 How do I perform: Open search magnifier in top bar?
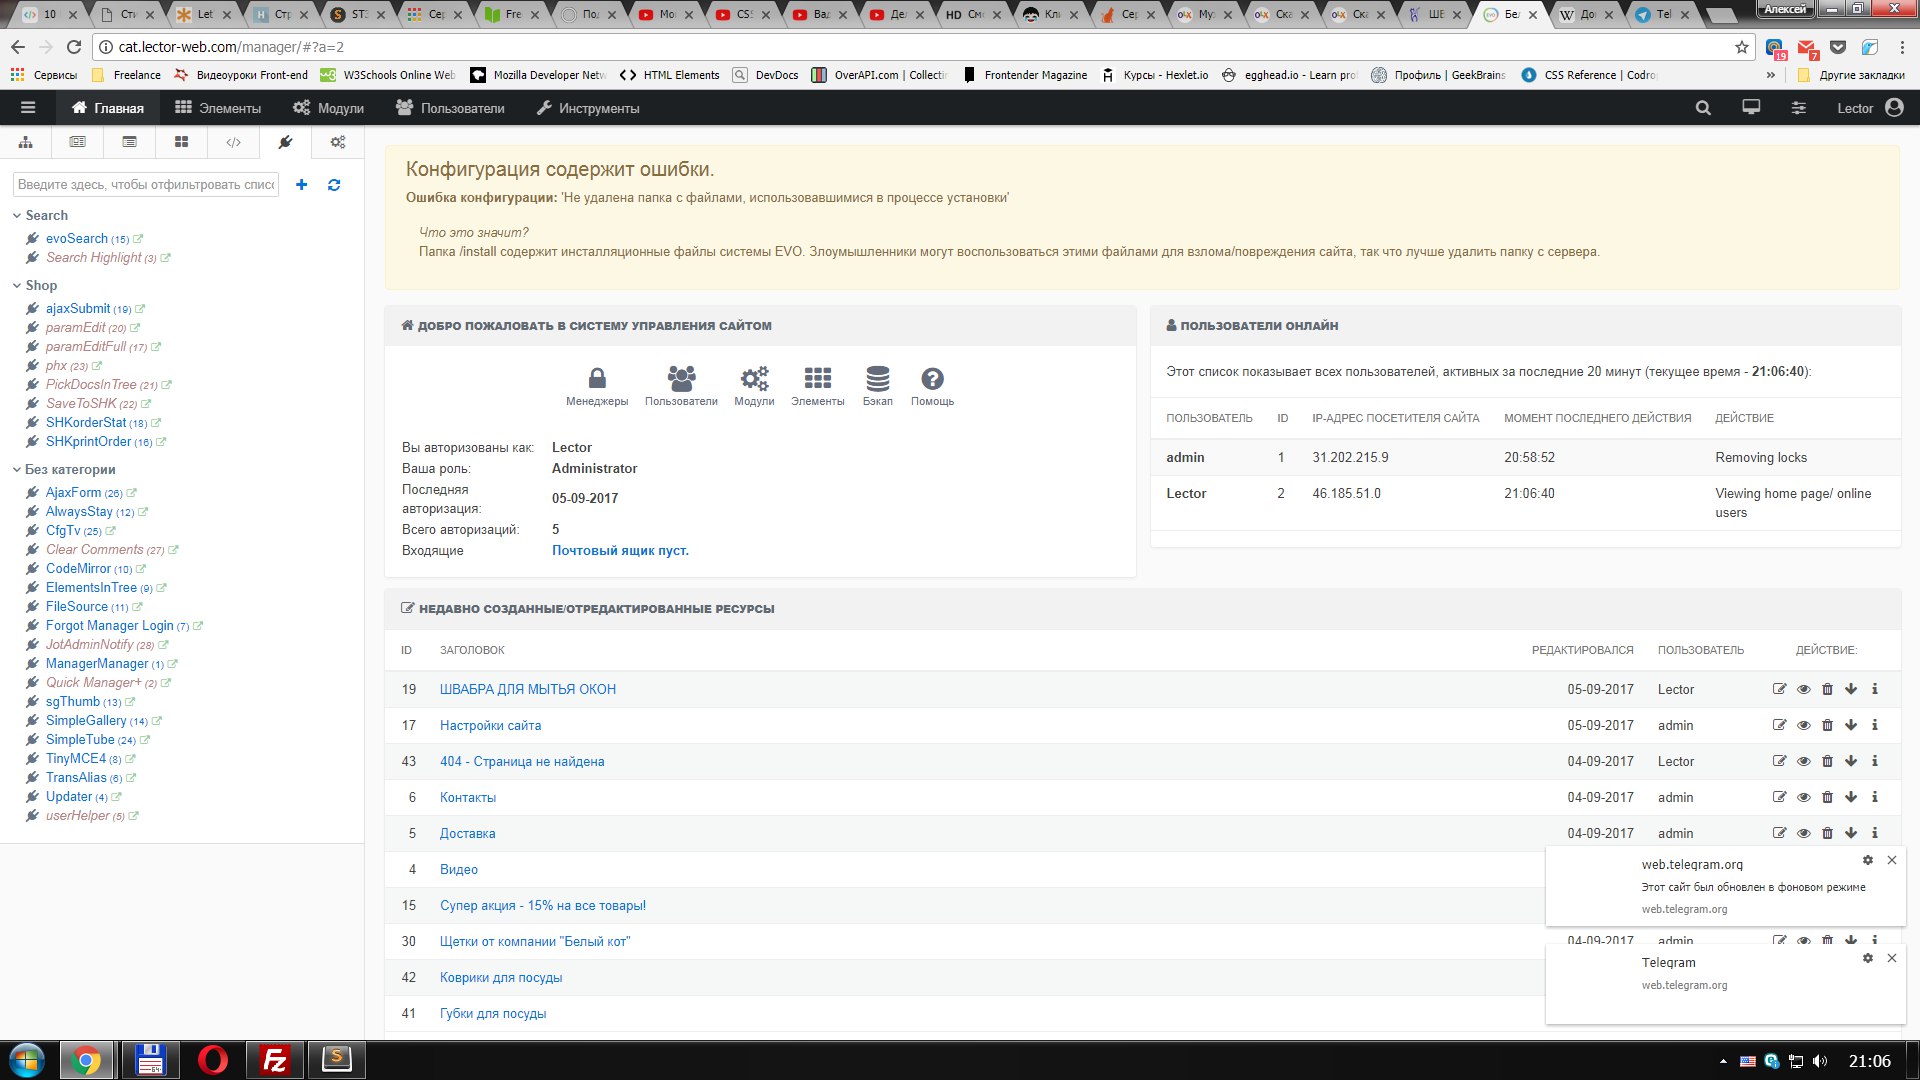click(1703, 108)
